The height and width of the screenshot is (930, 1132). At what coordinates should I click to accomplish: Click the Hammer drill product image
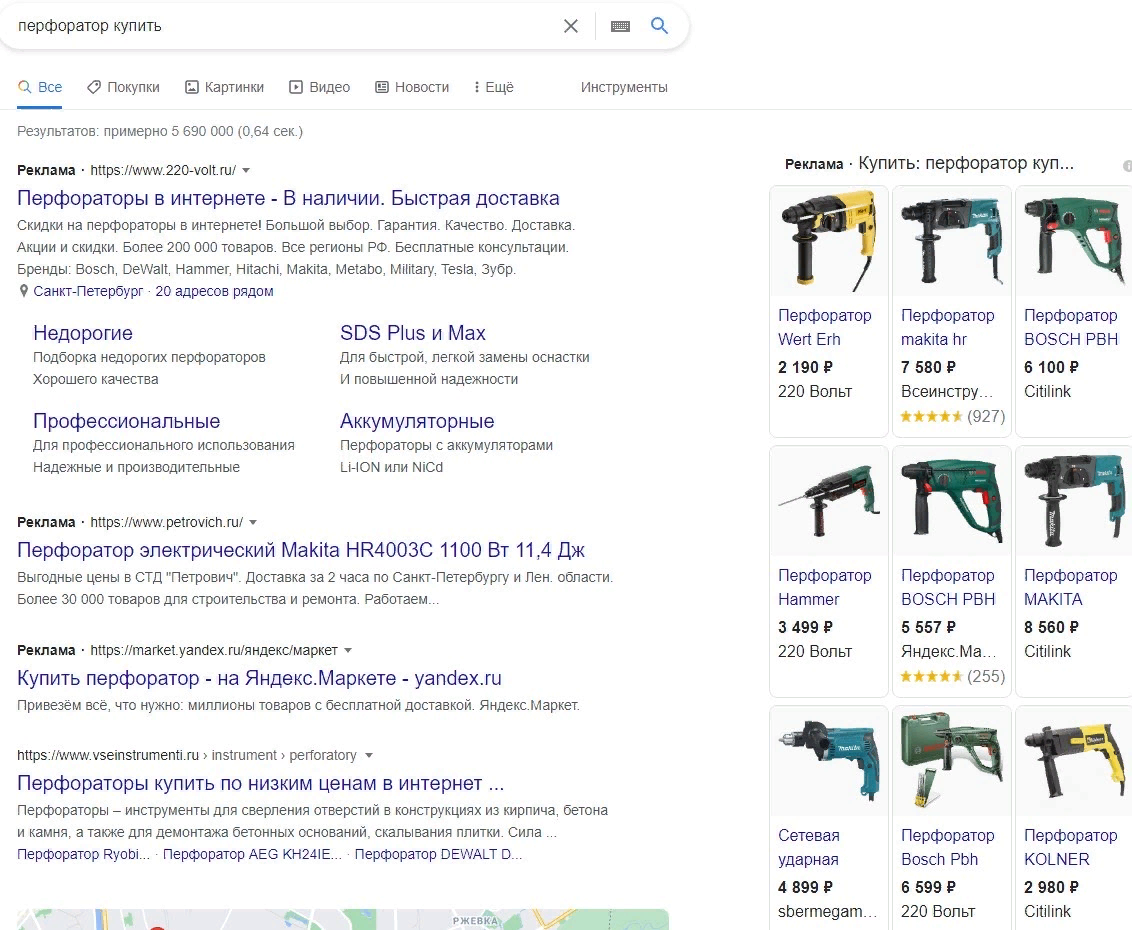829,501
